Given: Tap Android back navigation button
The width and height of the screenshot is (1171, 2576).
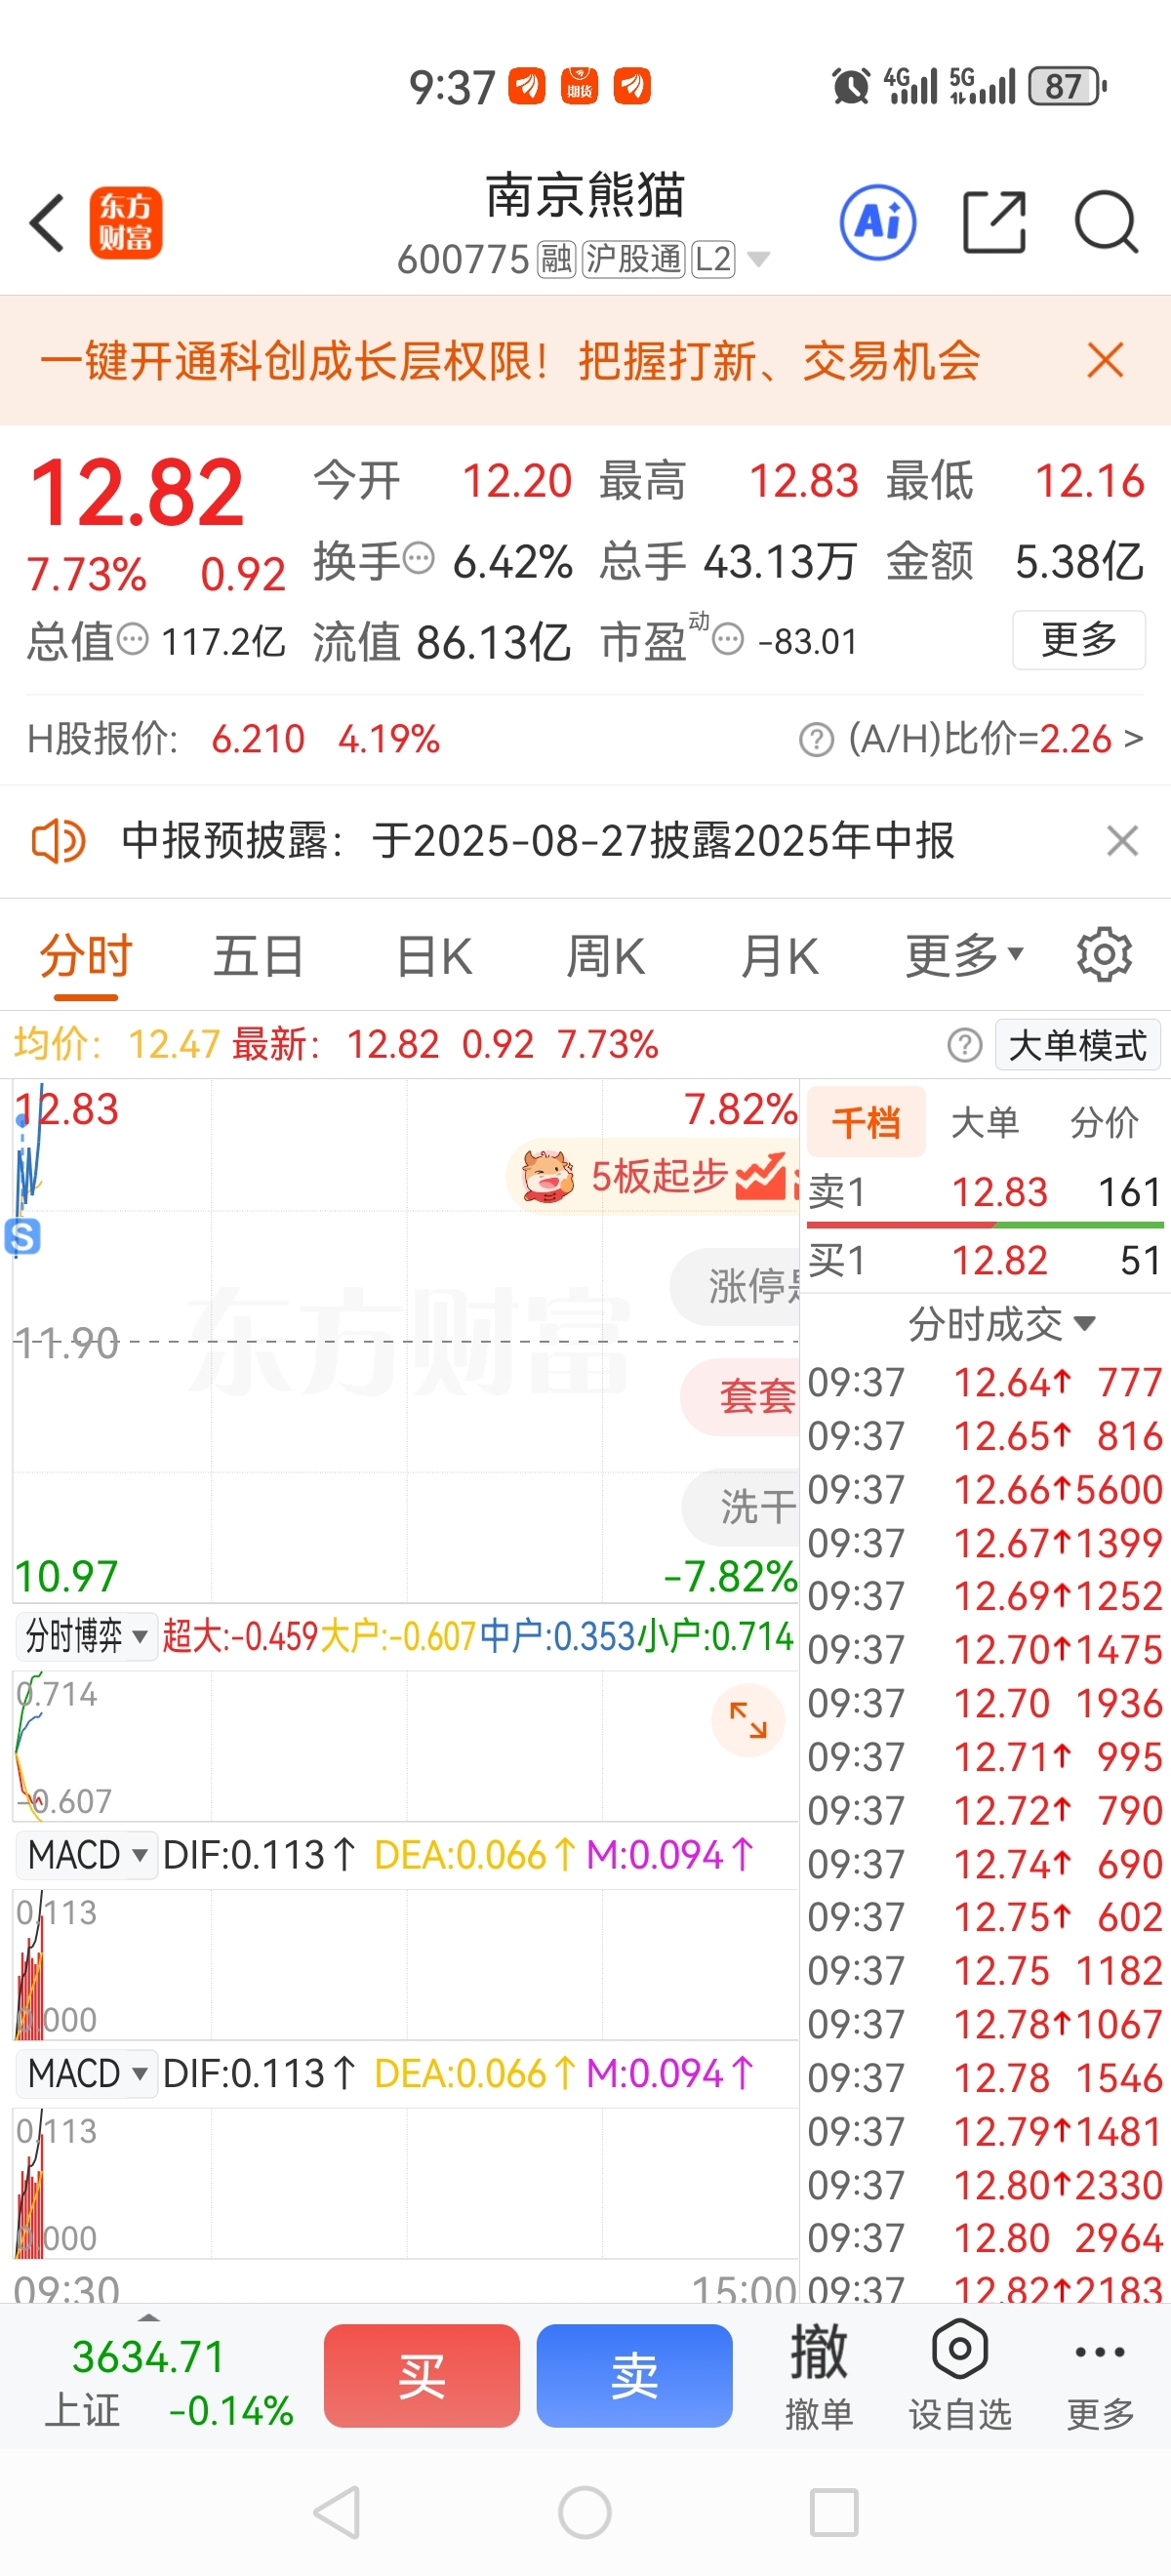Looking at the screenshot, I should (337, 2511).
